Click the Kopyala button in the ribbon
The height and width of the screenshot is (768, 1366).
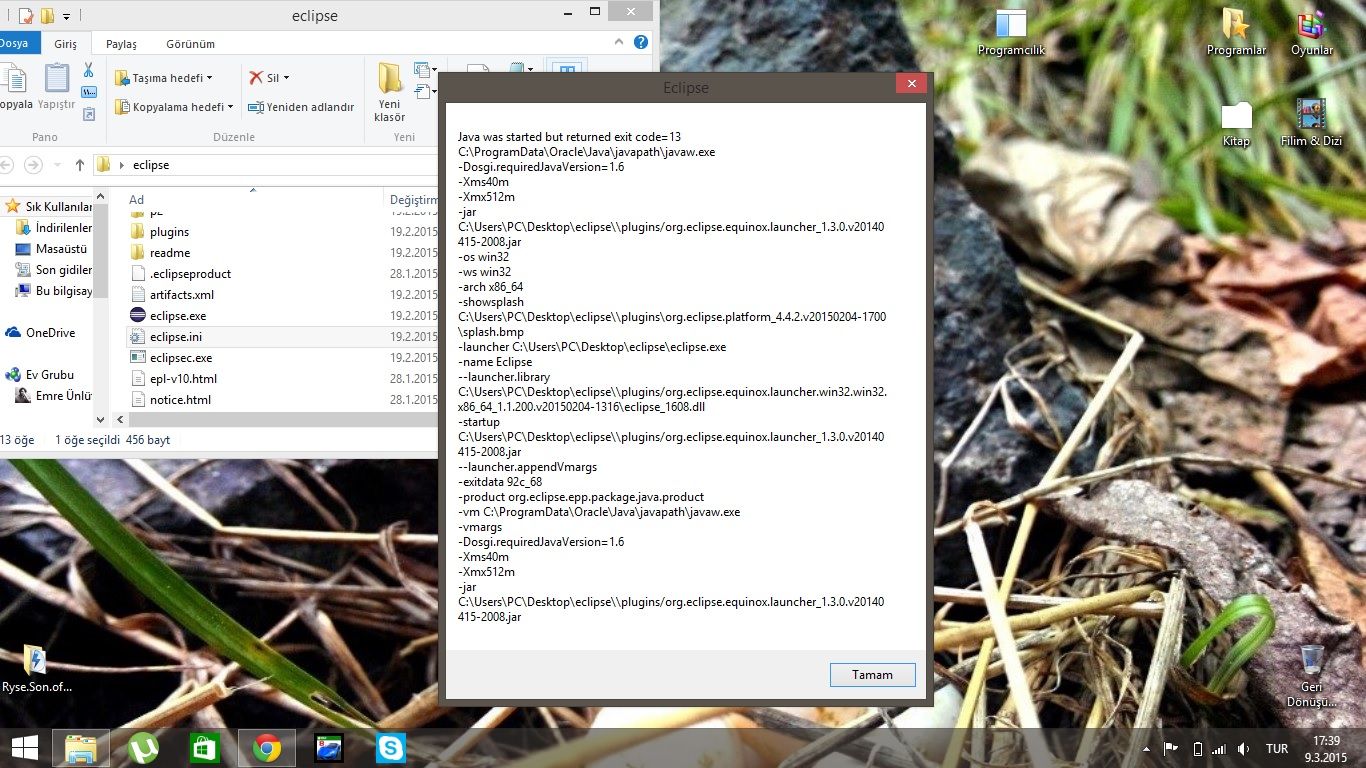pos(15,87)
